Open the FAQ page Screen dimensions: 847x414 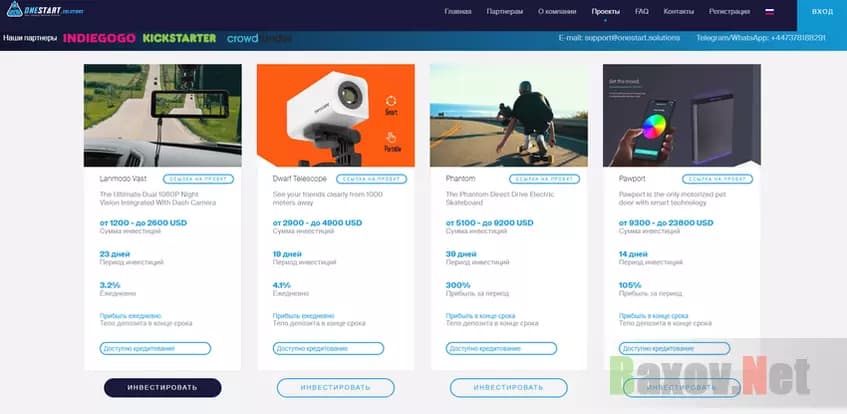[641, 11]
